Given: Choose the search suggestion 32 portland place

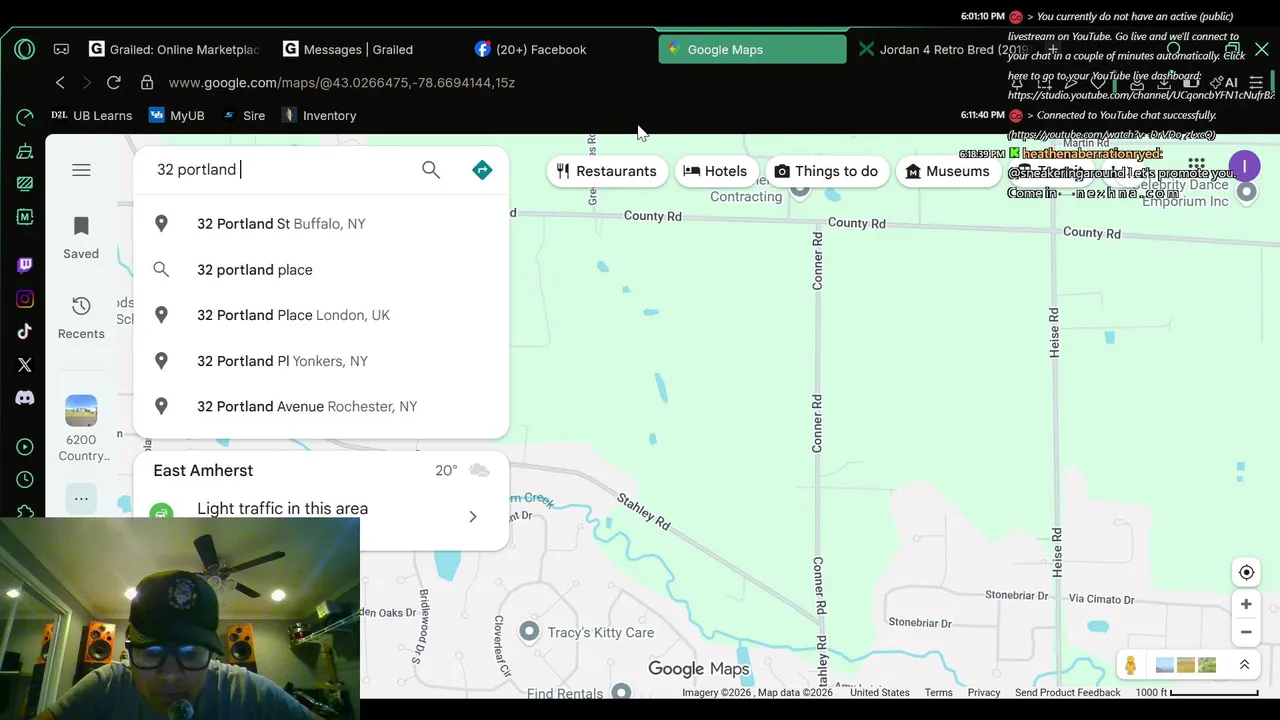Looking at the screenshot, I should pos(321,270).
